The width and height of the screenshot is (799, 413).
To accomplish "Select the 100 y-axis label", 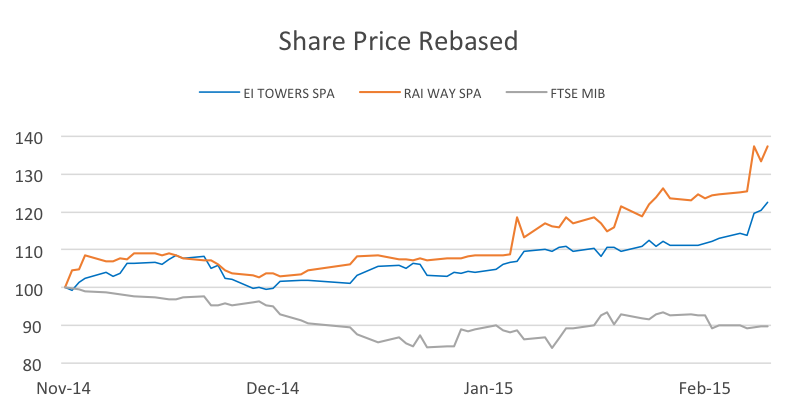I will 31,289.
